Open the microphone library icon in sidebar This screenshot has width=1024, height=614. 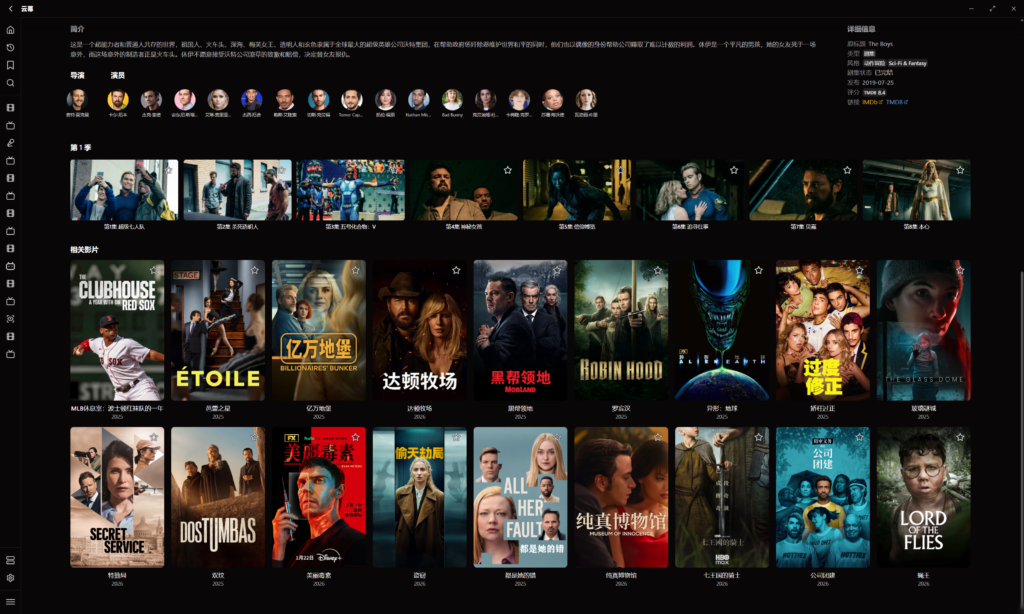[x=10, y=143]
